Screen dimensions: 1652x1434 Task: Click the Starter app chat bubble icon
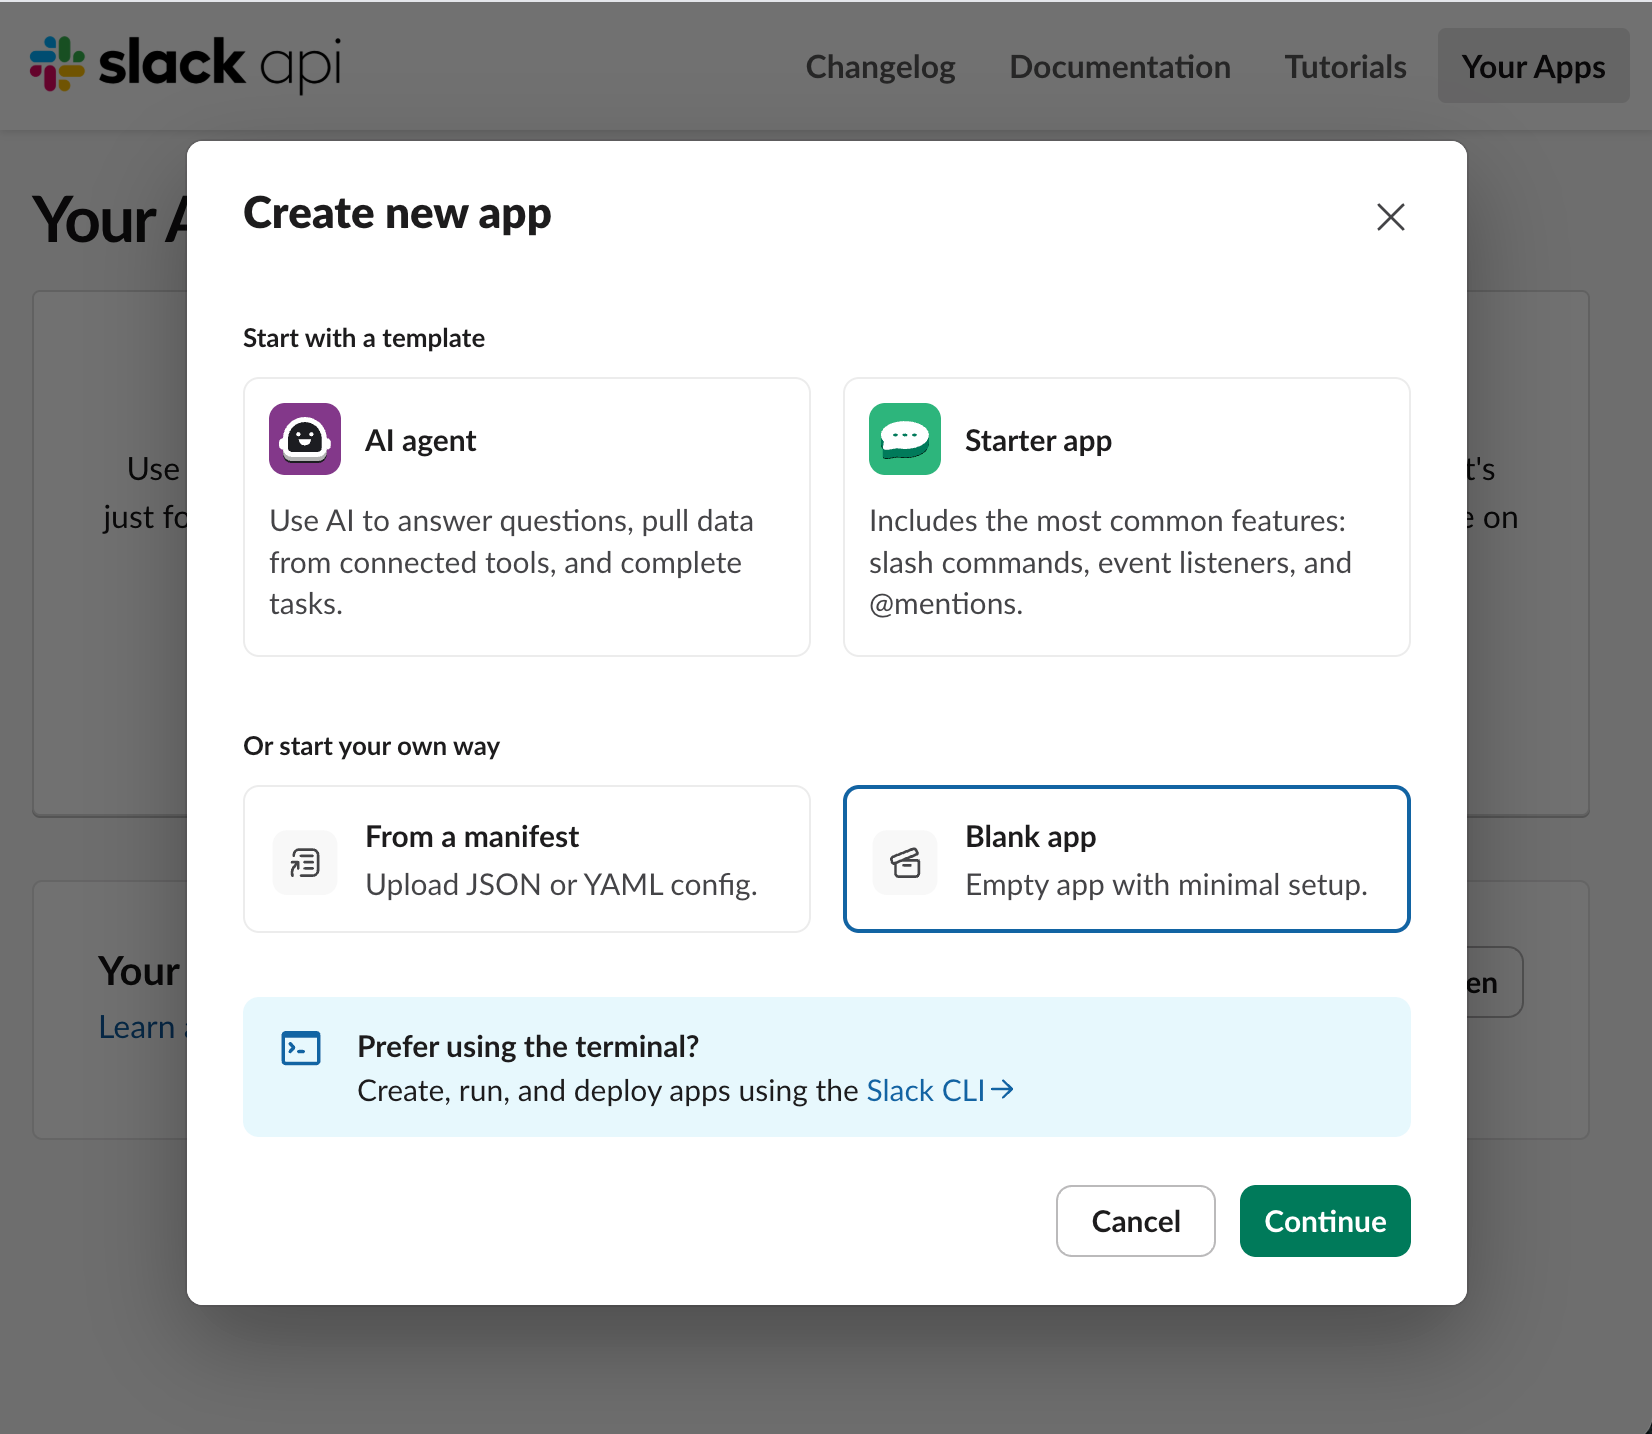[905, 439]
